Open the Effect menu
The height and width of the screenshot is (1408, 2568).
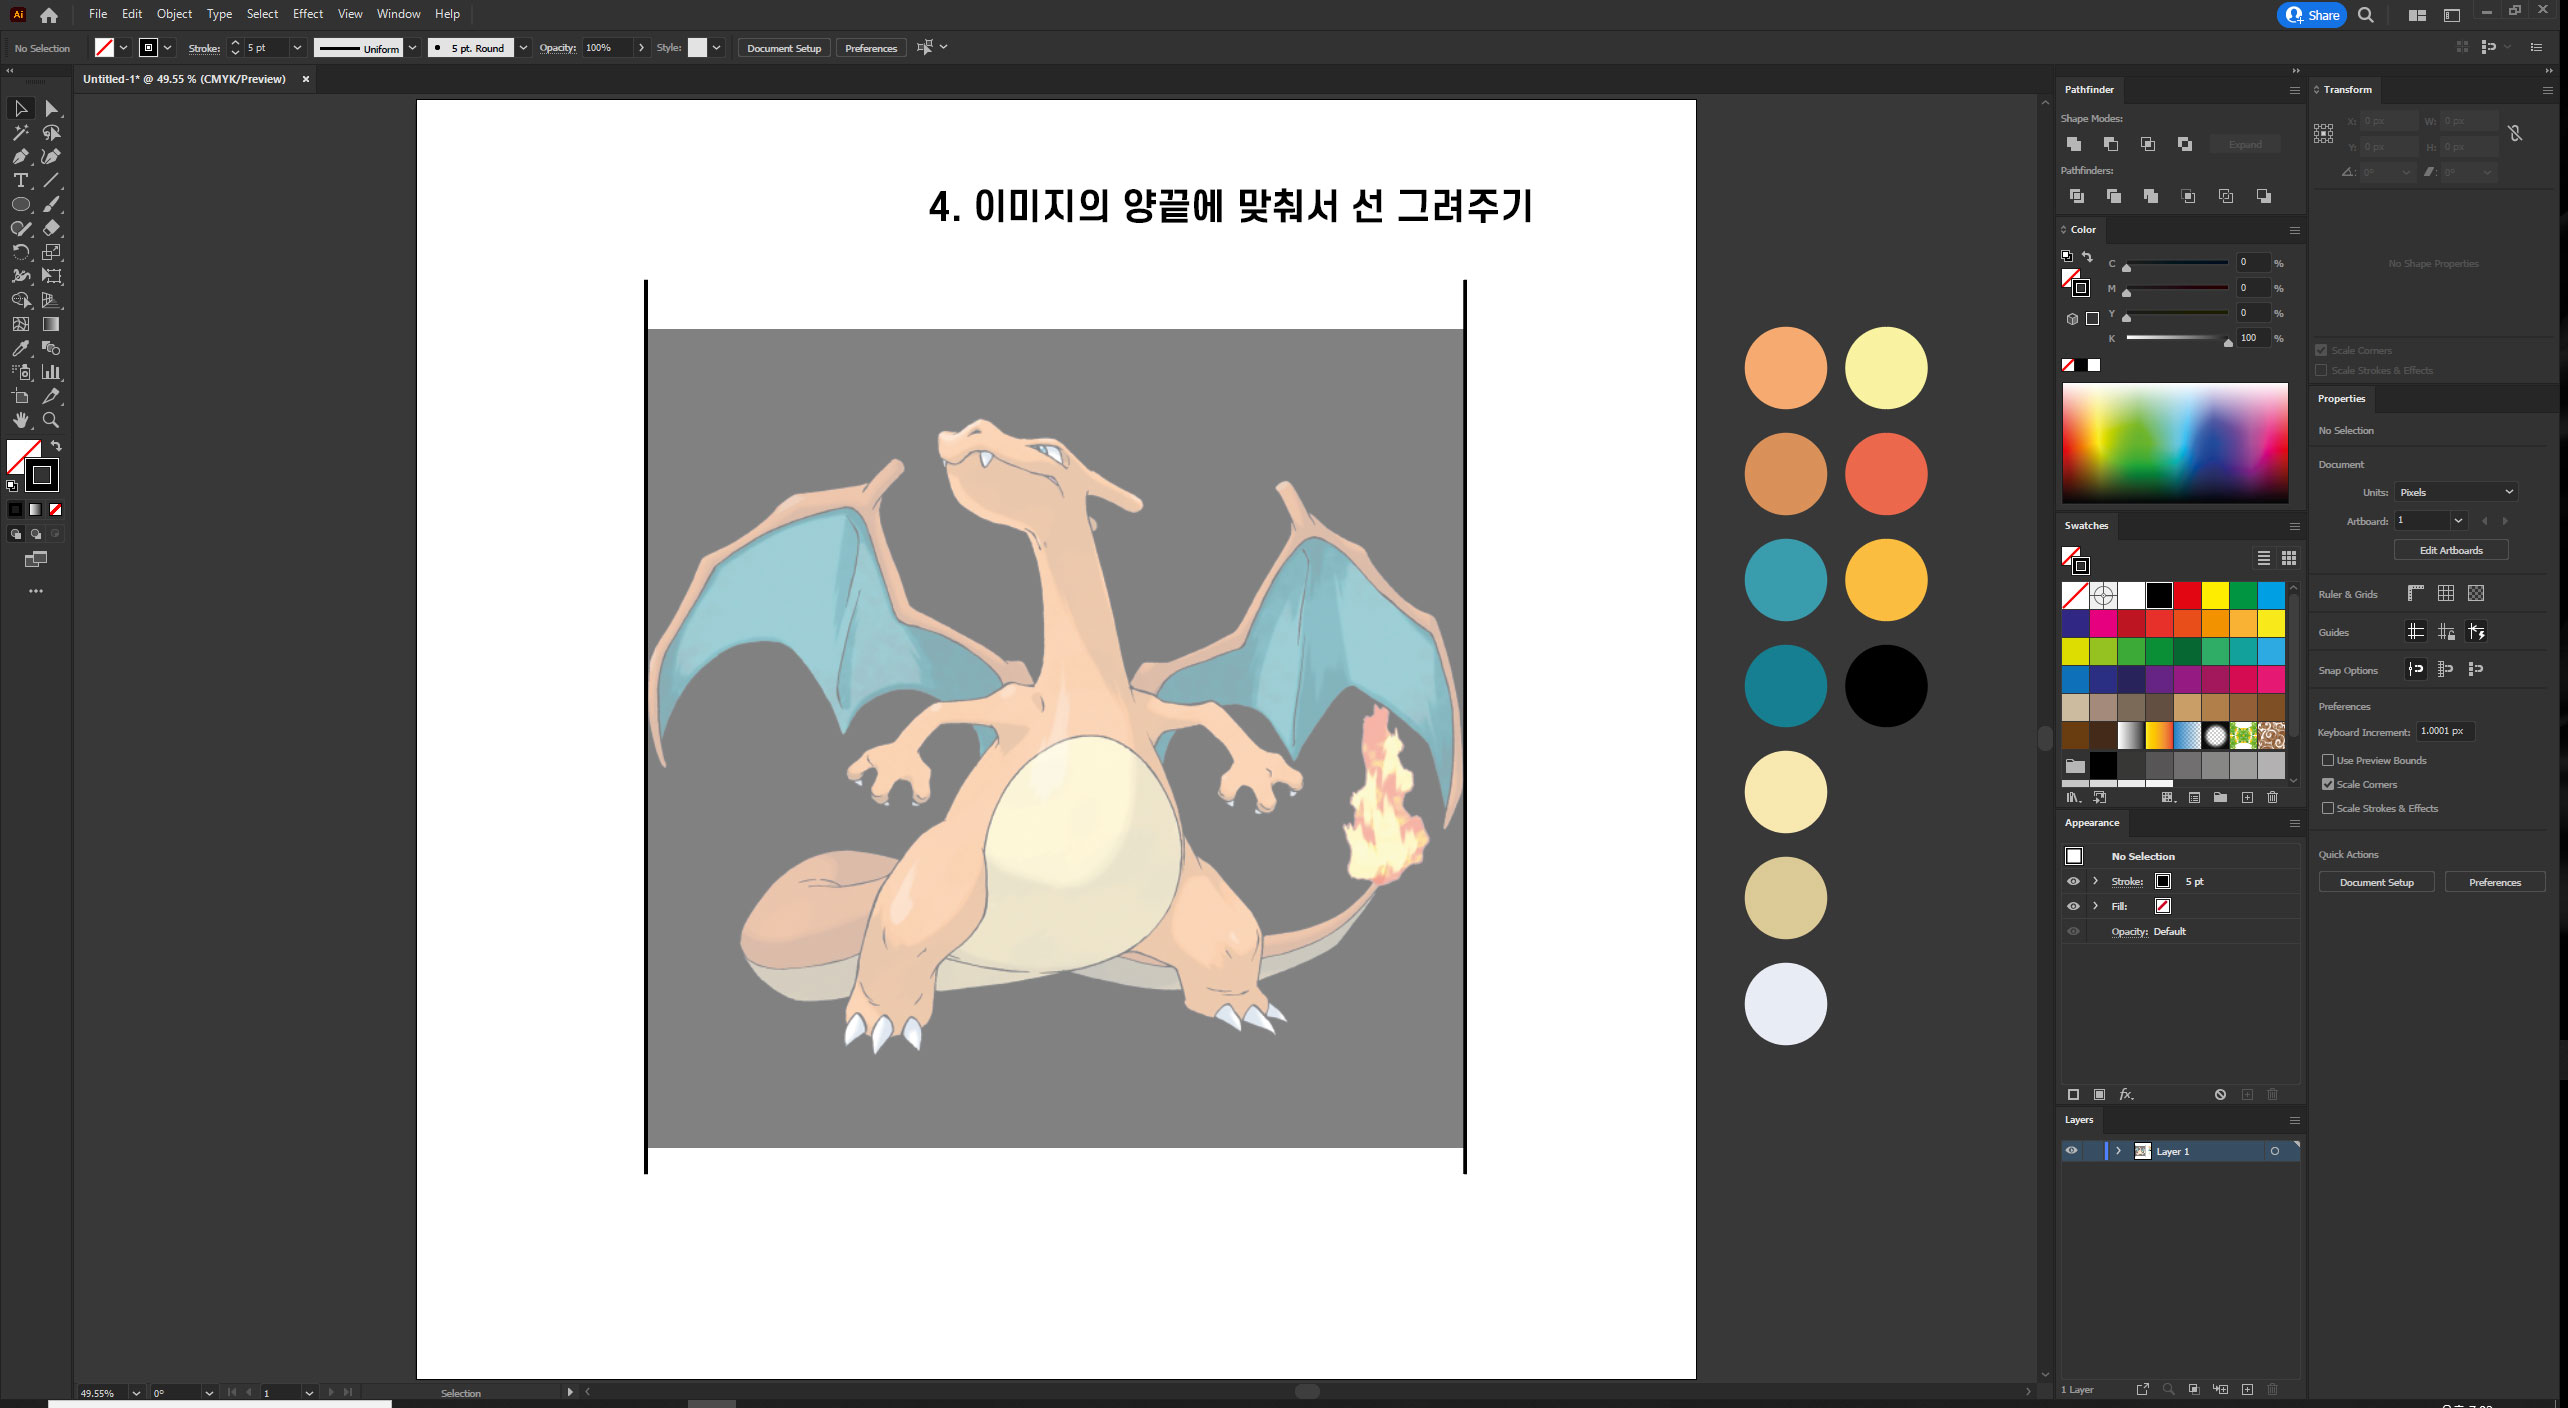(x=308, y=14)
